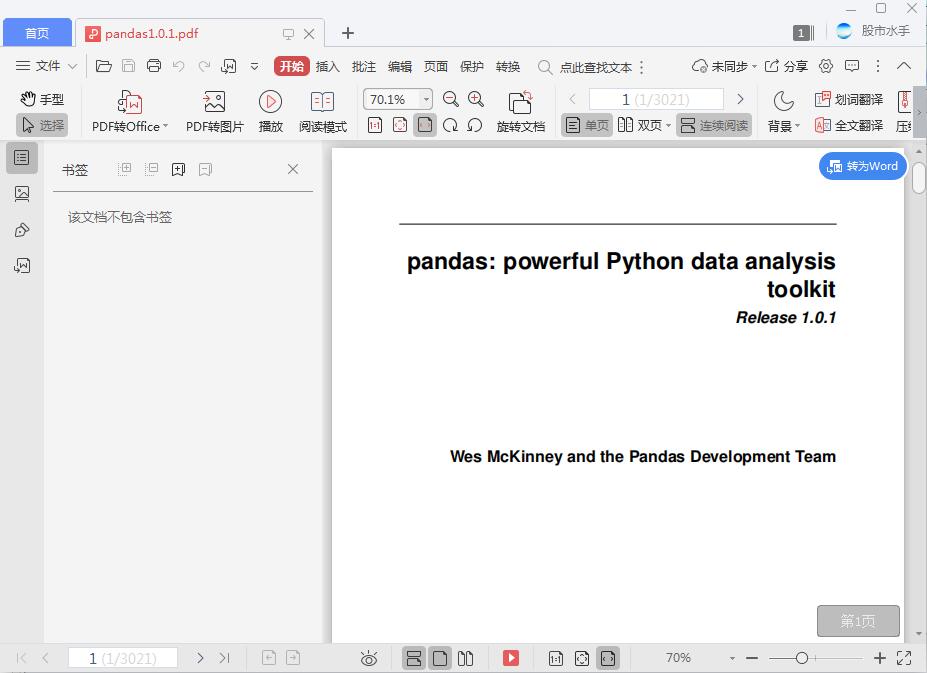Open the 文件 file menu dropdown
The height and width of the screenshot is (673, 927).
click(x=50, y=66)
